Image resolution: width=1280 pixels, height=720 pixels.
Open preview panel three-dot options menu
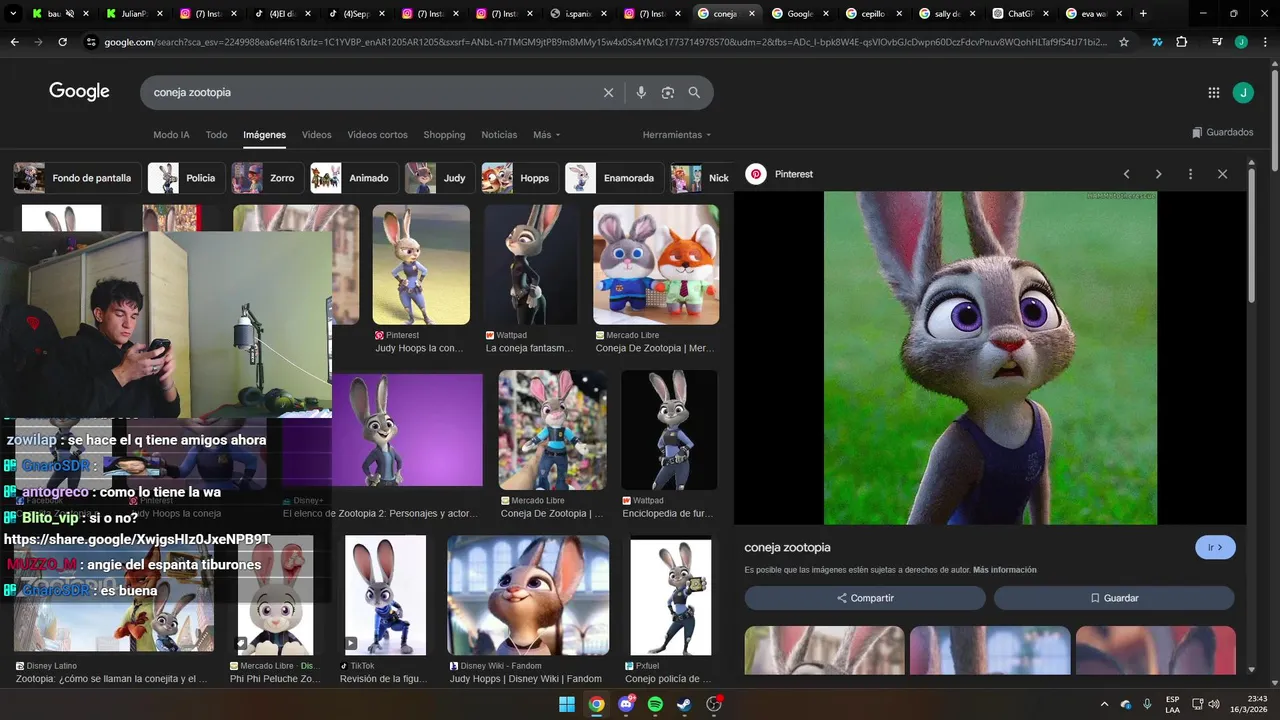[x=1190, y=174]
